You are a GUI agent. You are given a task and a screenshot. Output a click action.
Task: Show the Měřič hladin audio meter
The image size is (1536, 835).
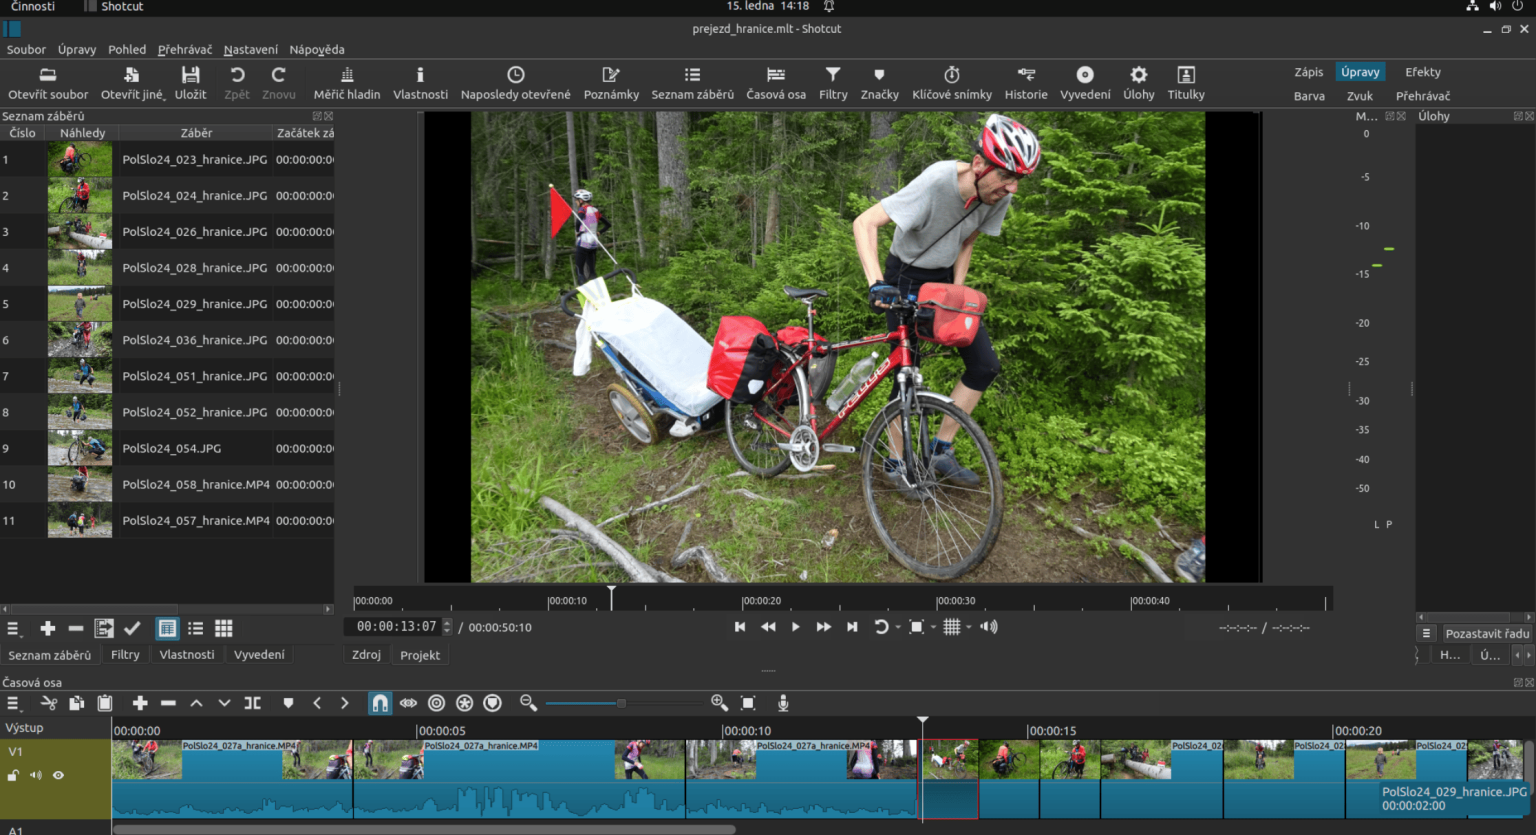click(x=345, y=82)
